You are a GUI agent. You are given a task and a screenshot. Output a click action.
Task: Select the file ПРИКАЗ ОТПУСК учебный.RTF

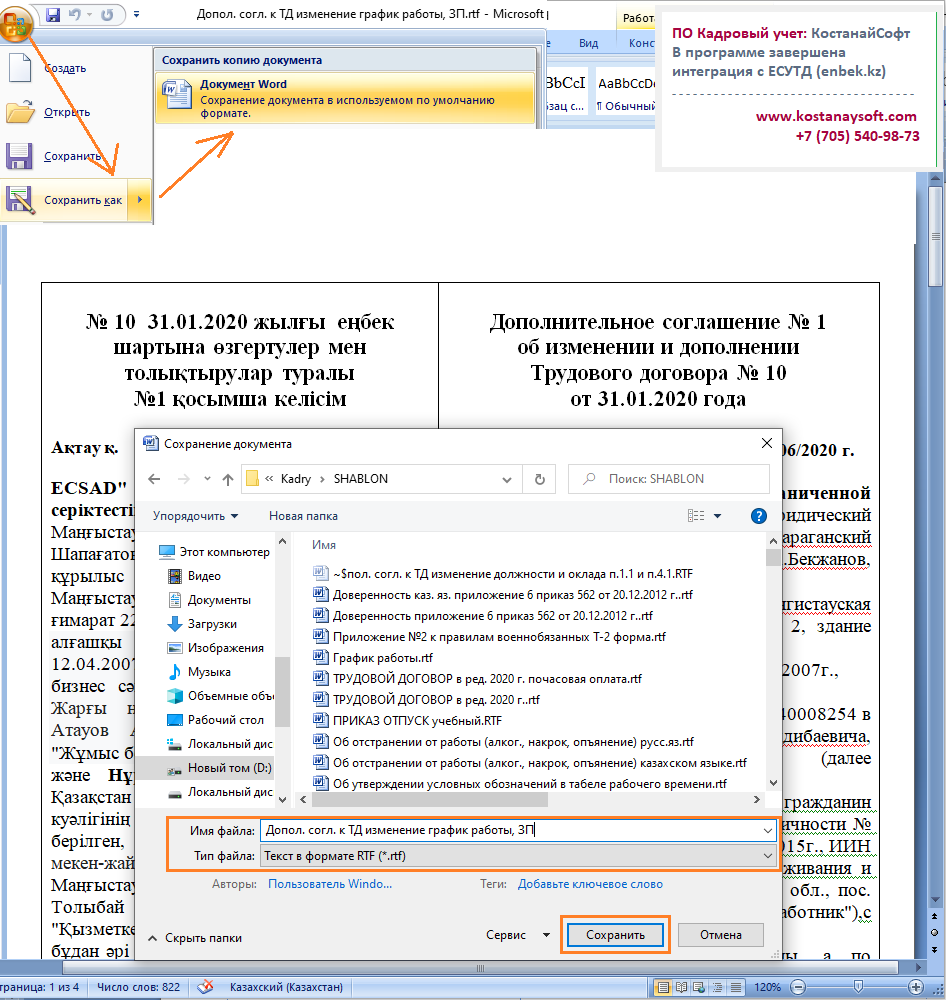click(407, 721)
